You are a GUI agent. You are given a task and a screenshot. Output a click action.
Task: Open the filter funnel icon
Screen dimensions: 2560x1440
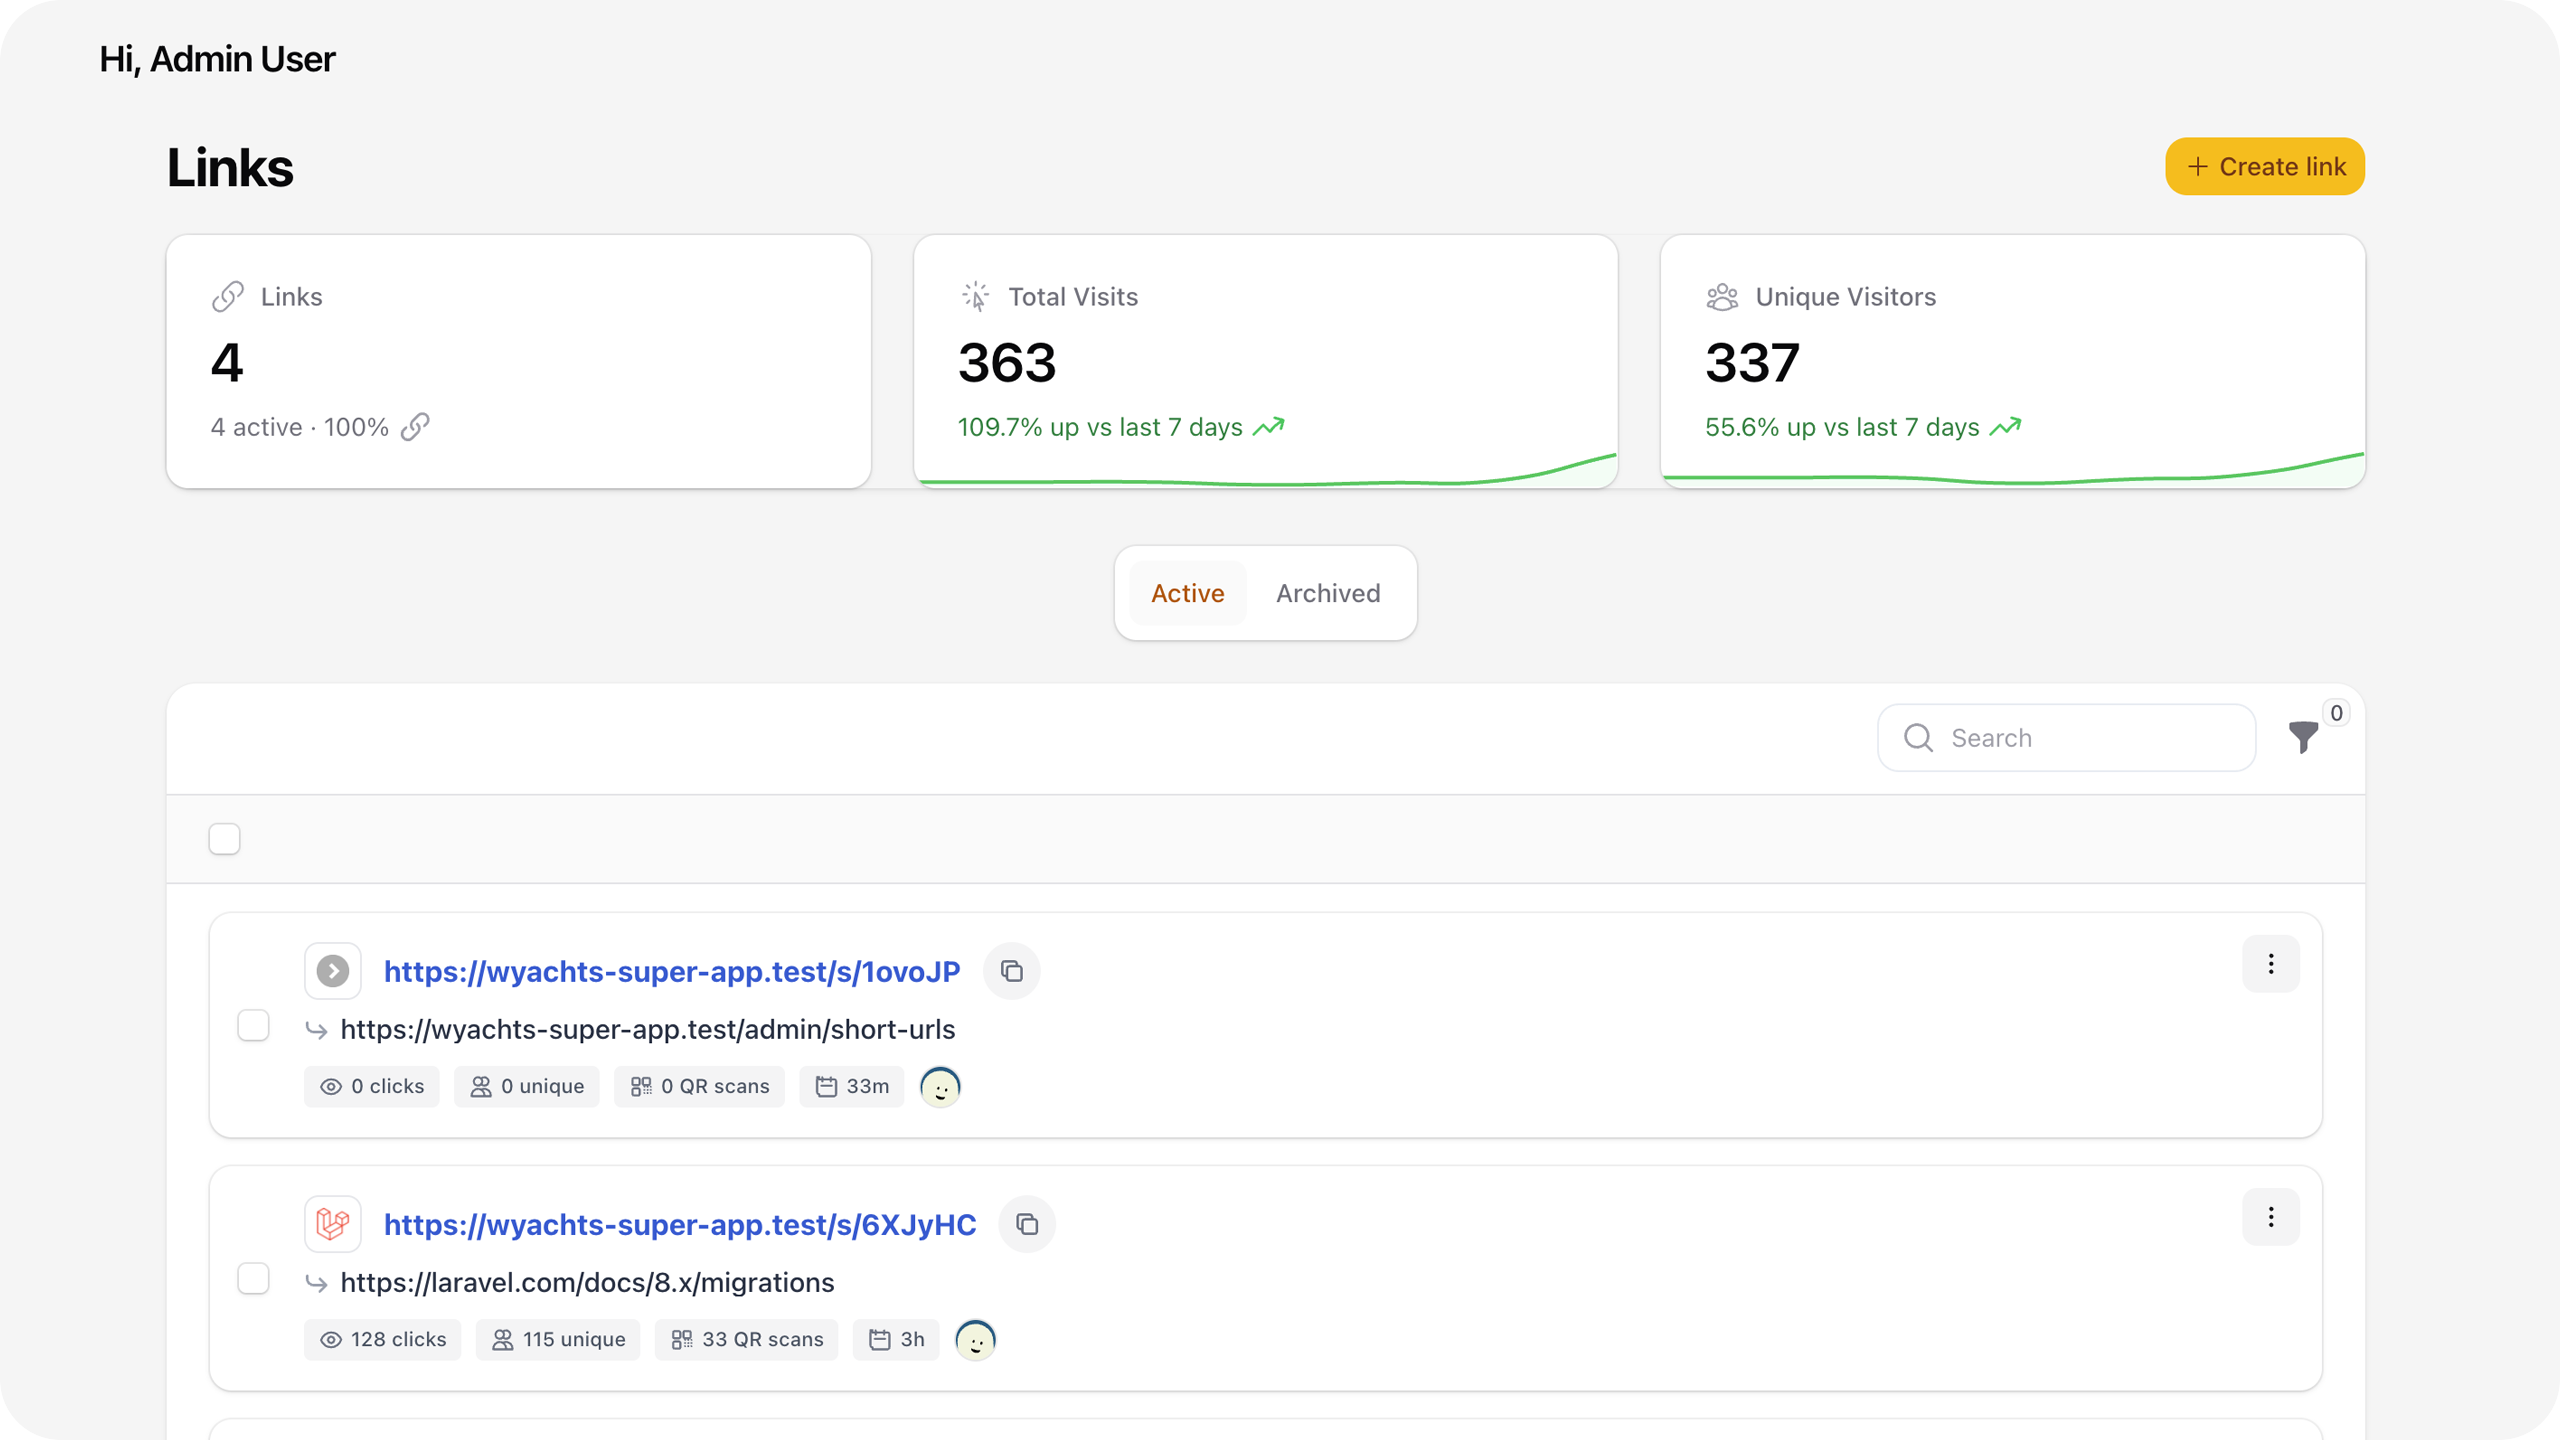click(2303, 738)
